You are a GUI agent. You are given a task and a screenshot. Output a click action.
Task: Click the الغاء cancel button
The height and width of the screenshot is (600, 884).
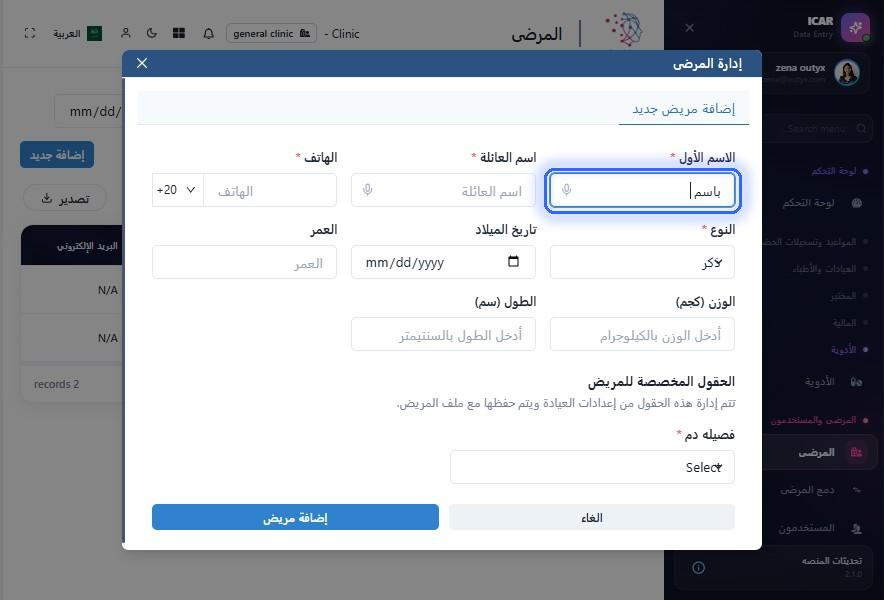pyautogui.click(x=592, y=517)
